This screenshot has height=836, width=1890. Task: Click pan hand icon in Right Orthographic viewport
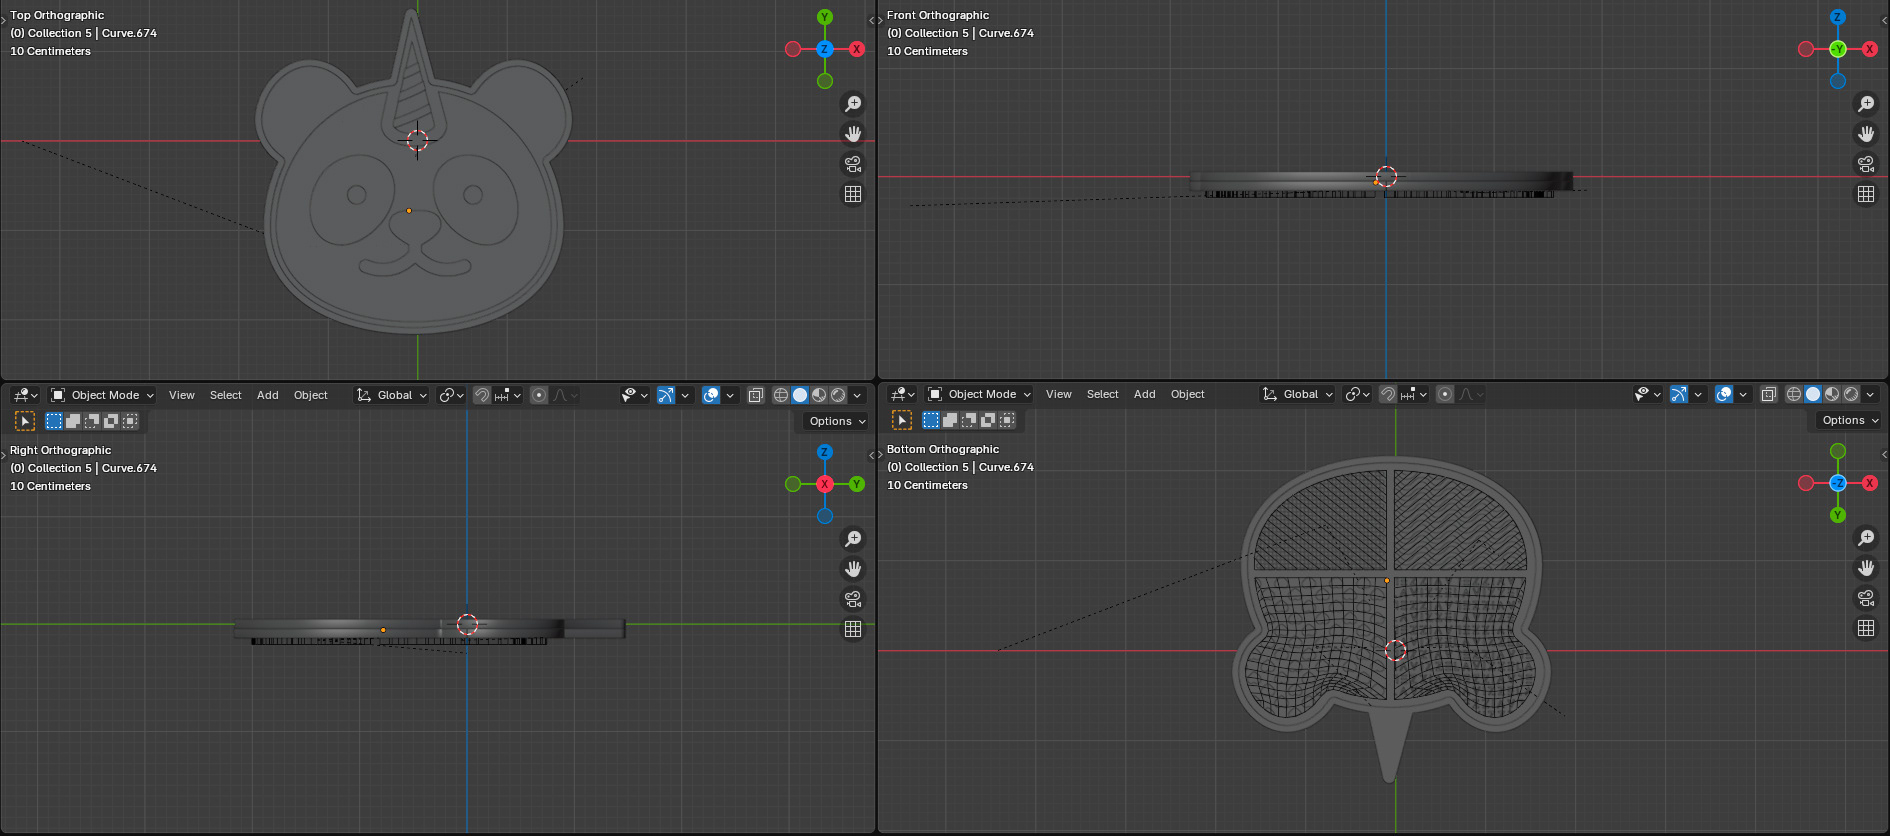[853, 569]
